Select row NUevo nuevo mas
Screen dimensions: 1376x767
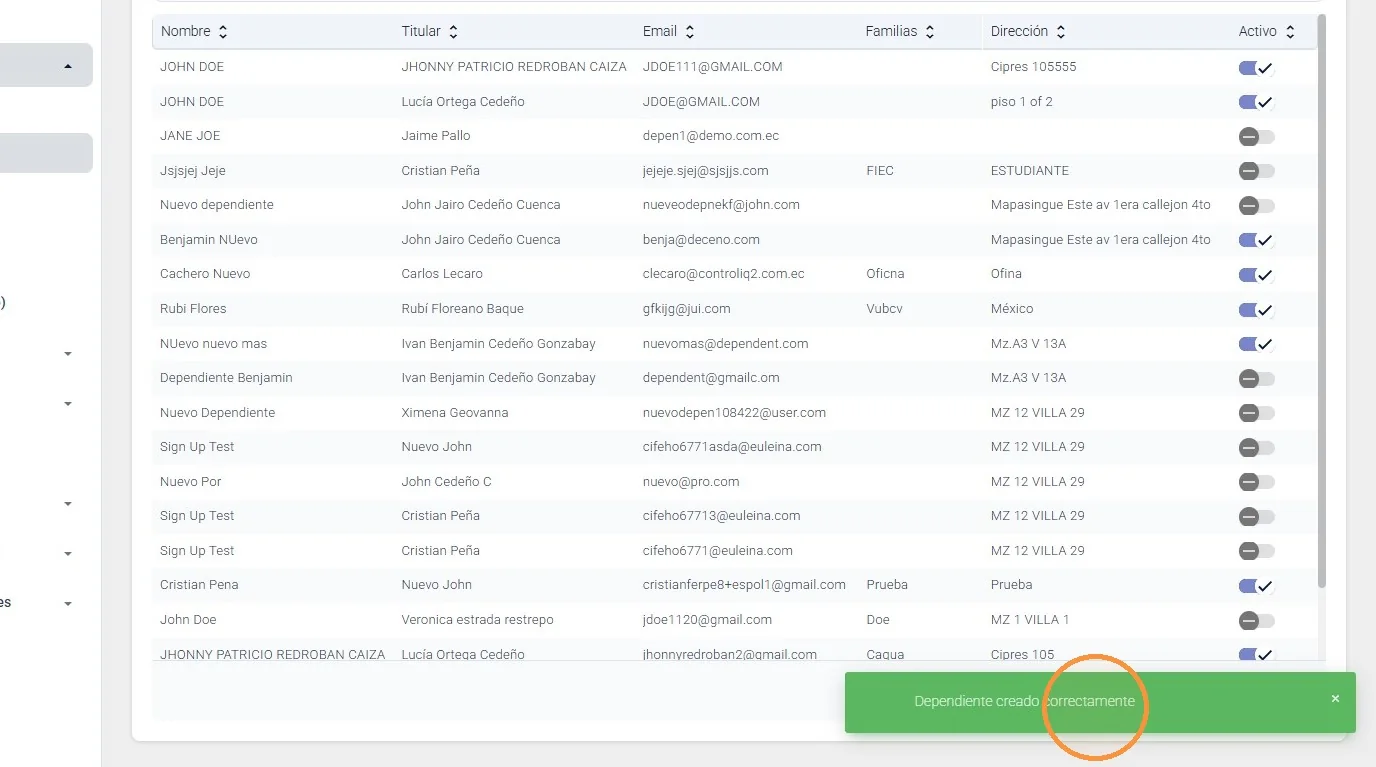click(x=734, y=343)
